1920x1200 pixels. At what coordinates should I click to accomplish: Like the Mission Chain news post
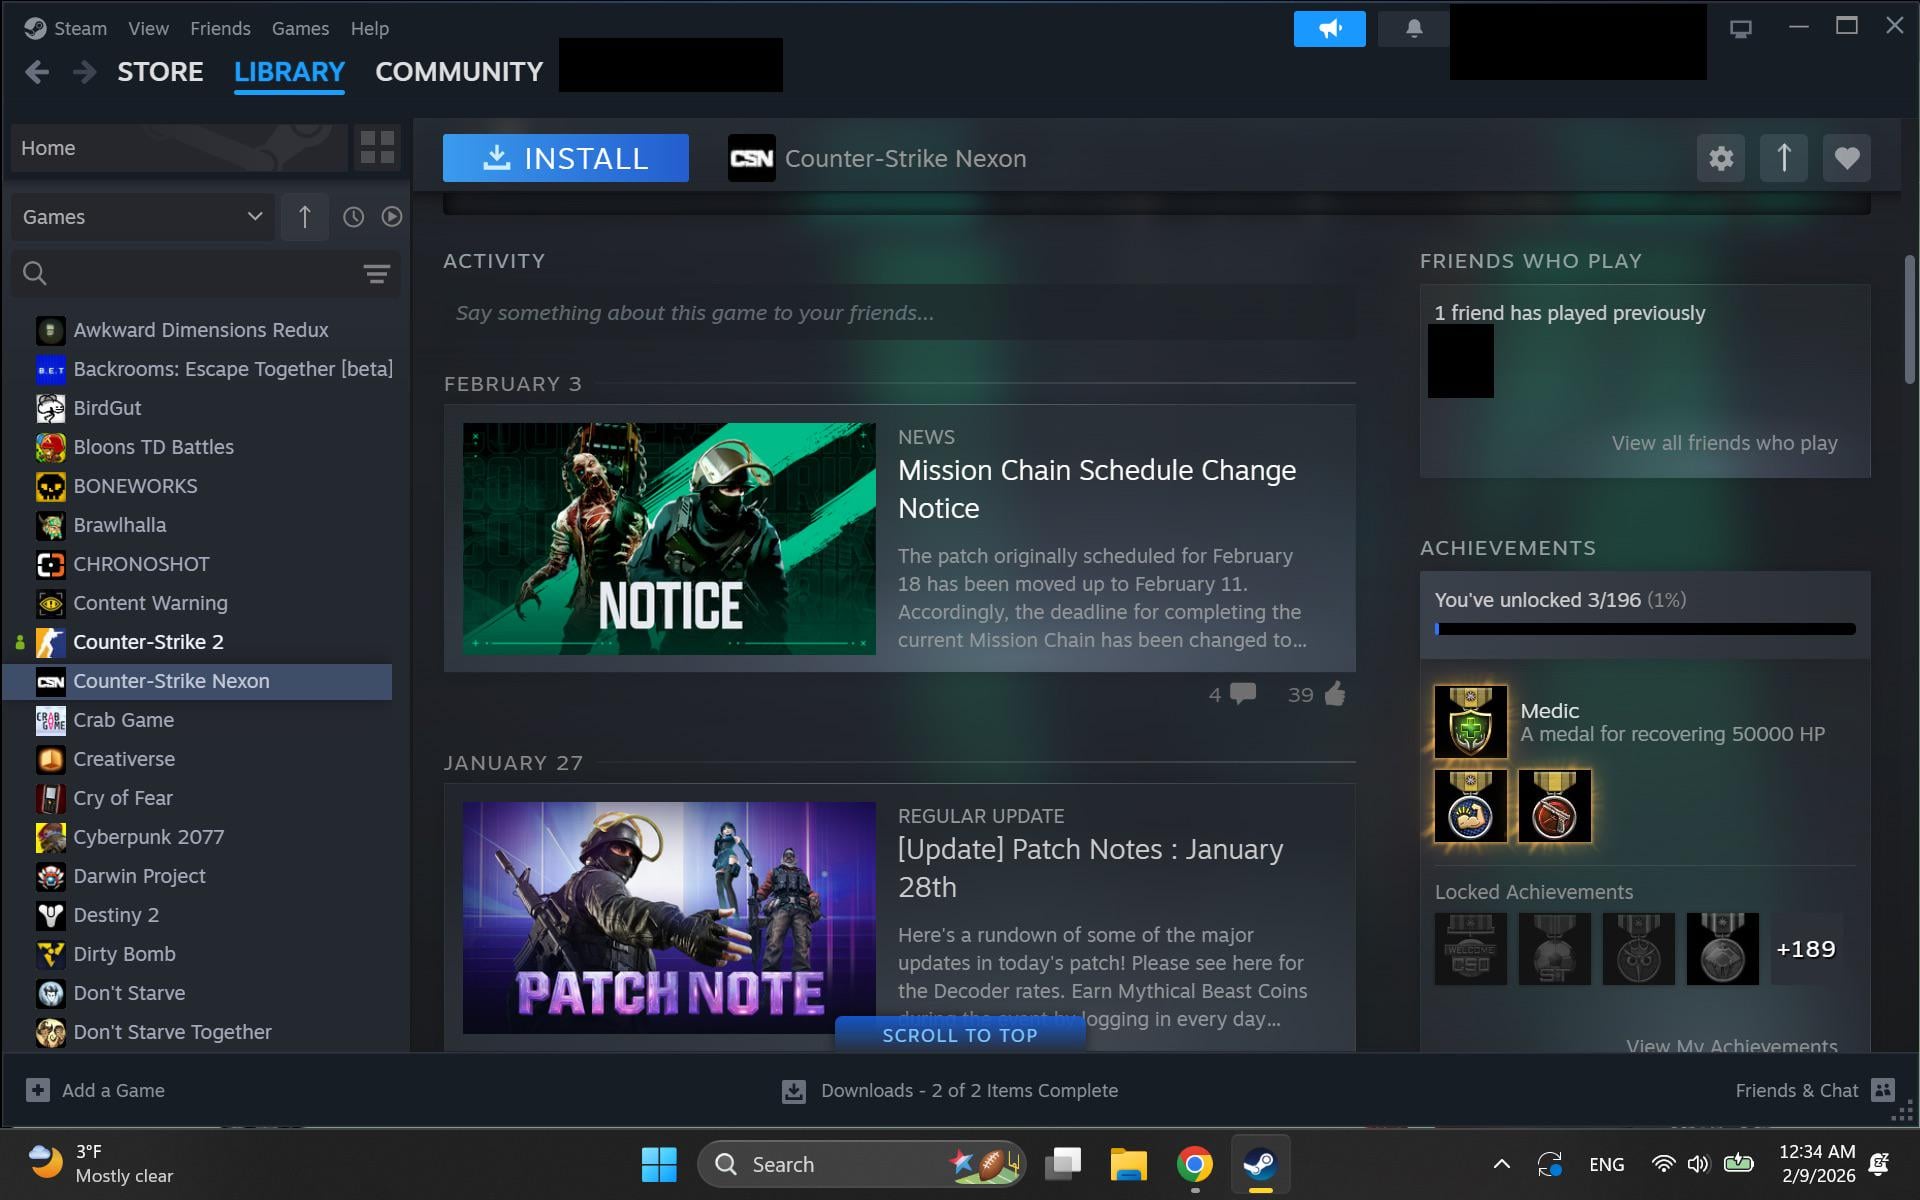coord(1334,694)
